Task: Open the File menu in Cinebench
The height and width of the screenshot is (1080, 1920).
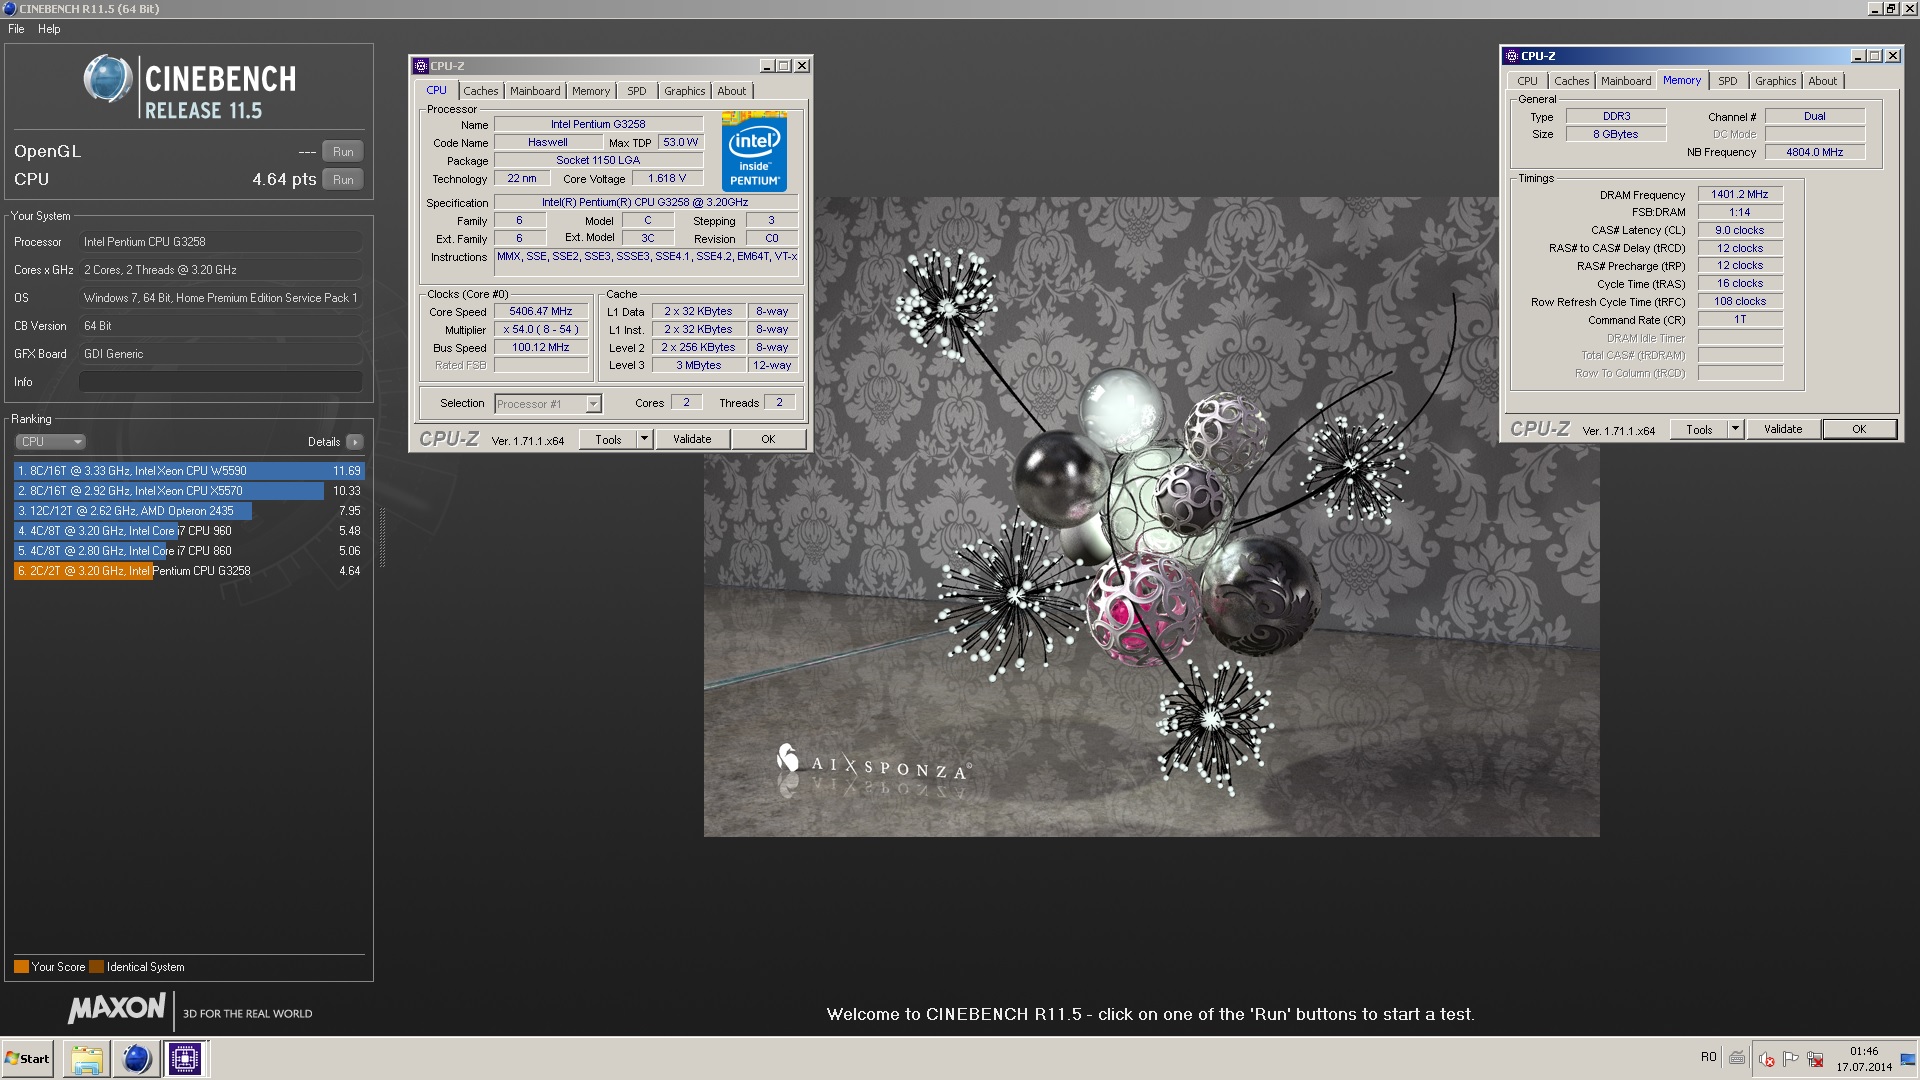Action: pos(16,29)
